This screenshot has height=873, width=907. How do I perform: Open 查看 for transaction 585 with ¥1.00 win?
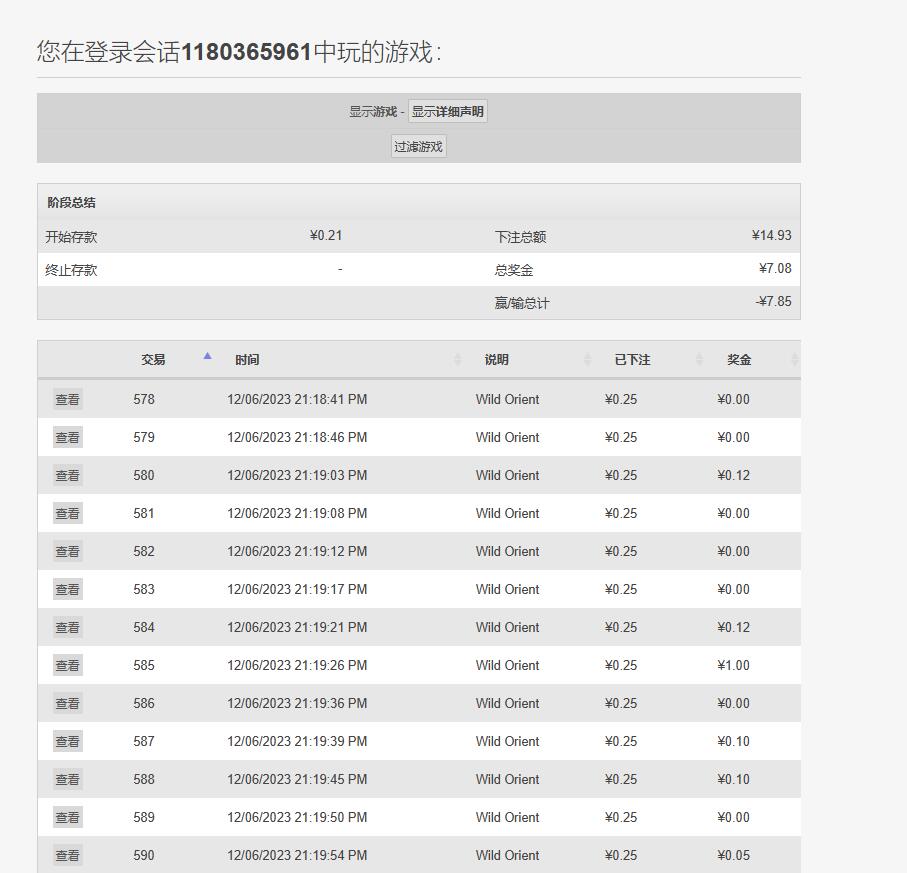coord(67,666)
